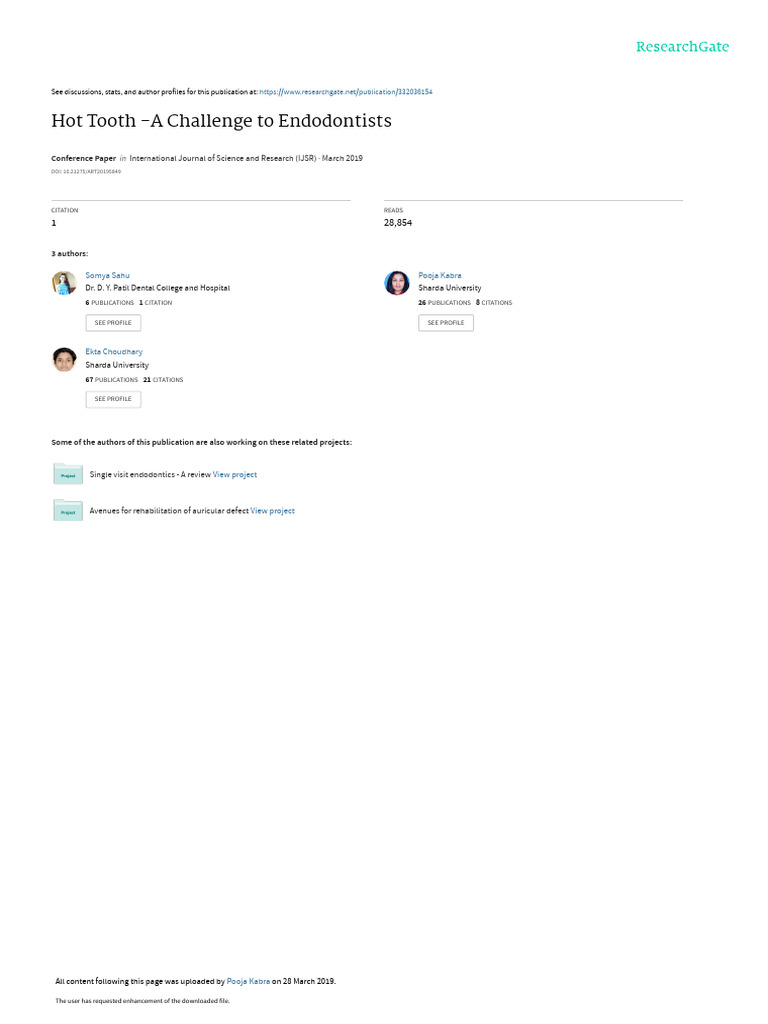Open Somya Sahu's author profile link
768x1024 pixels.
point(107,276)
